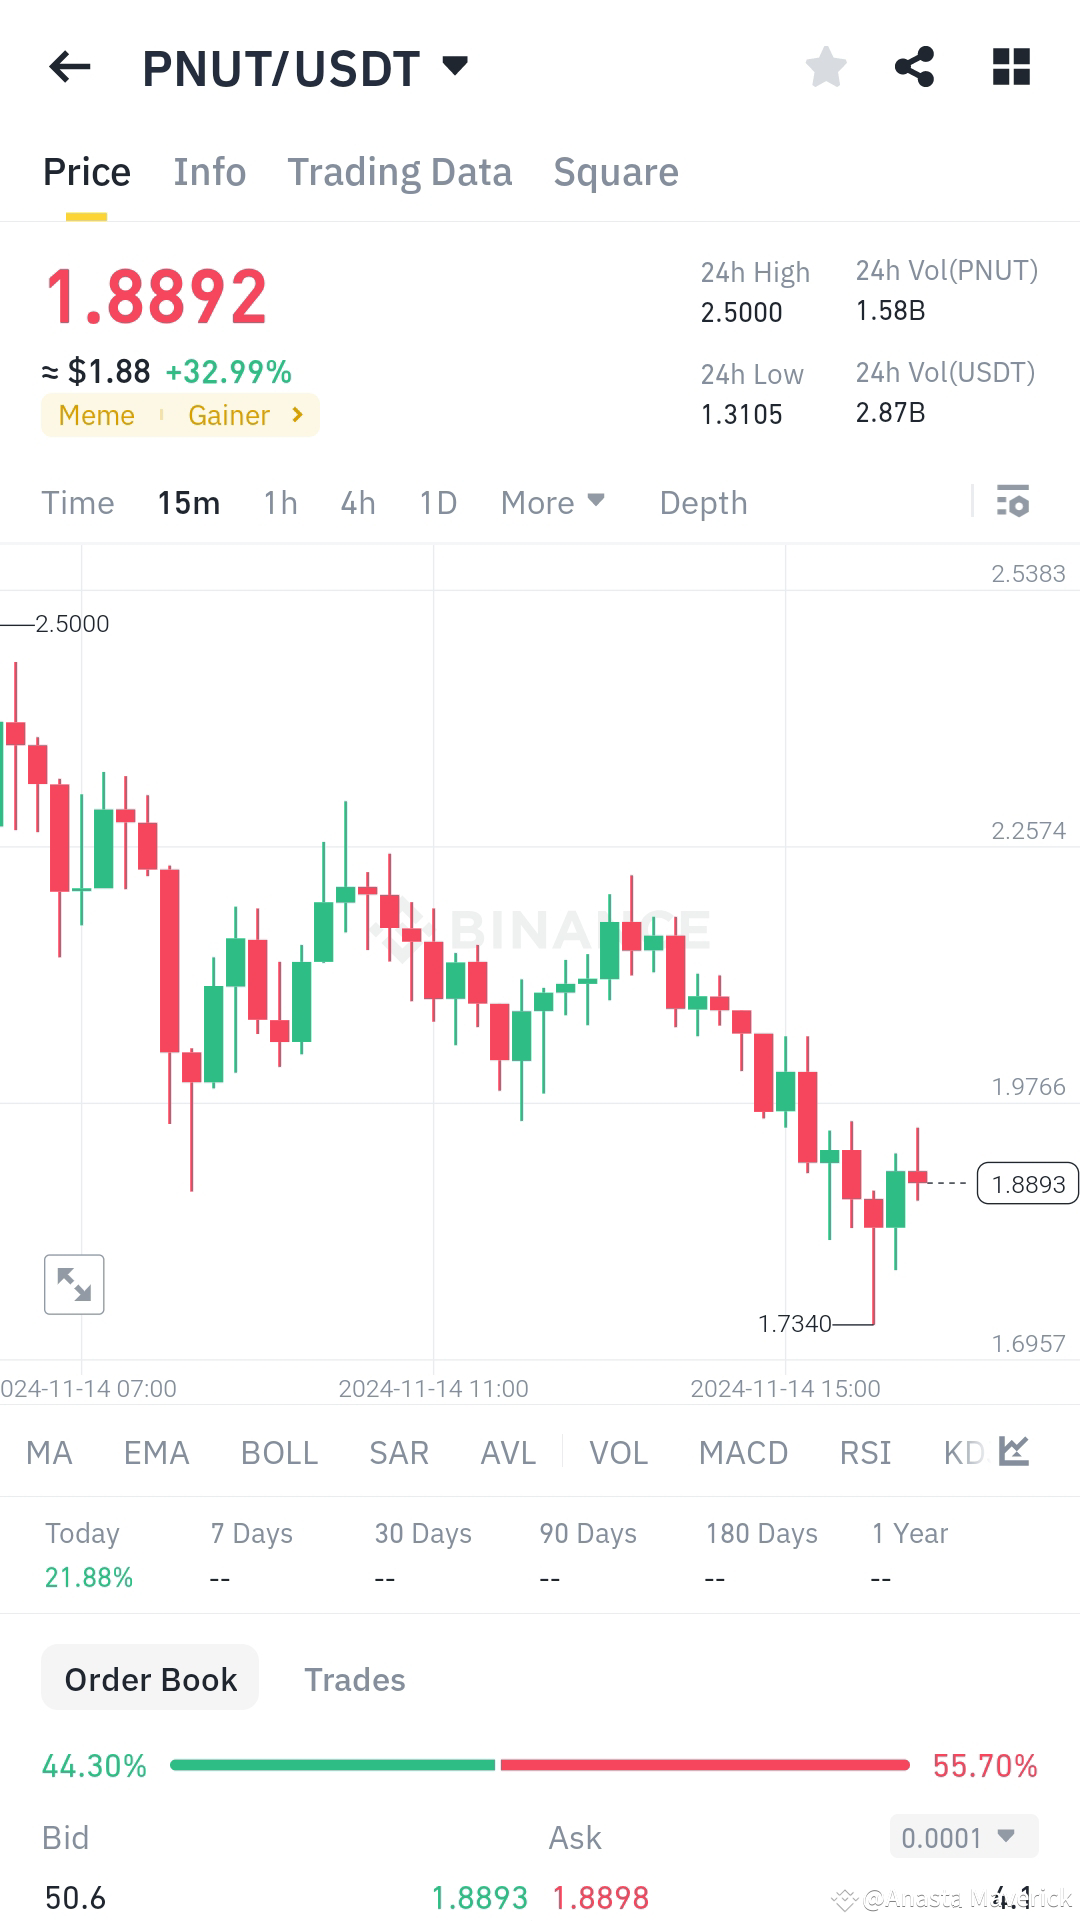This screenshot has height=1921, width=1080.
Task: Switch to the Trading Data tab
Action: pos(400,171)
